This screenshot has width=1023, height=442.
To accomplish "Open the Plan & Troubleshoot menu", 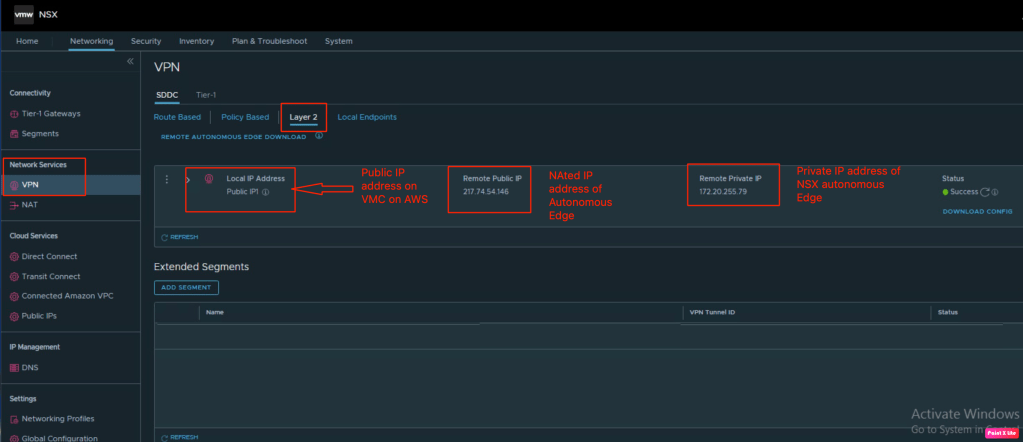I will click(x=269, y=41).
